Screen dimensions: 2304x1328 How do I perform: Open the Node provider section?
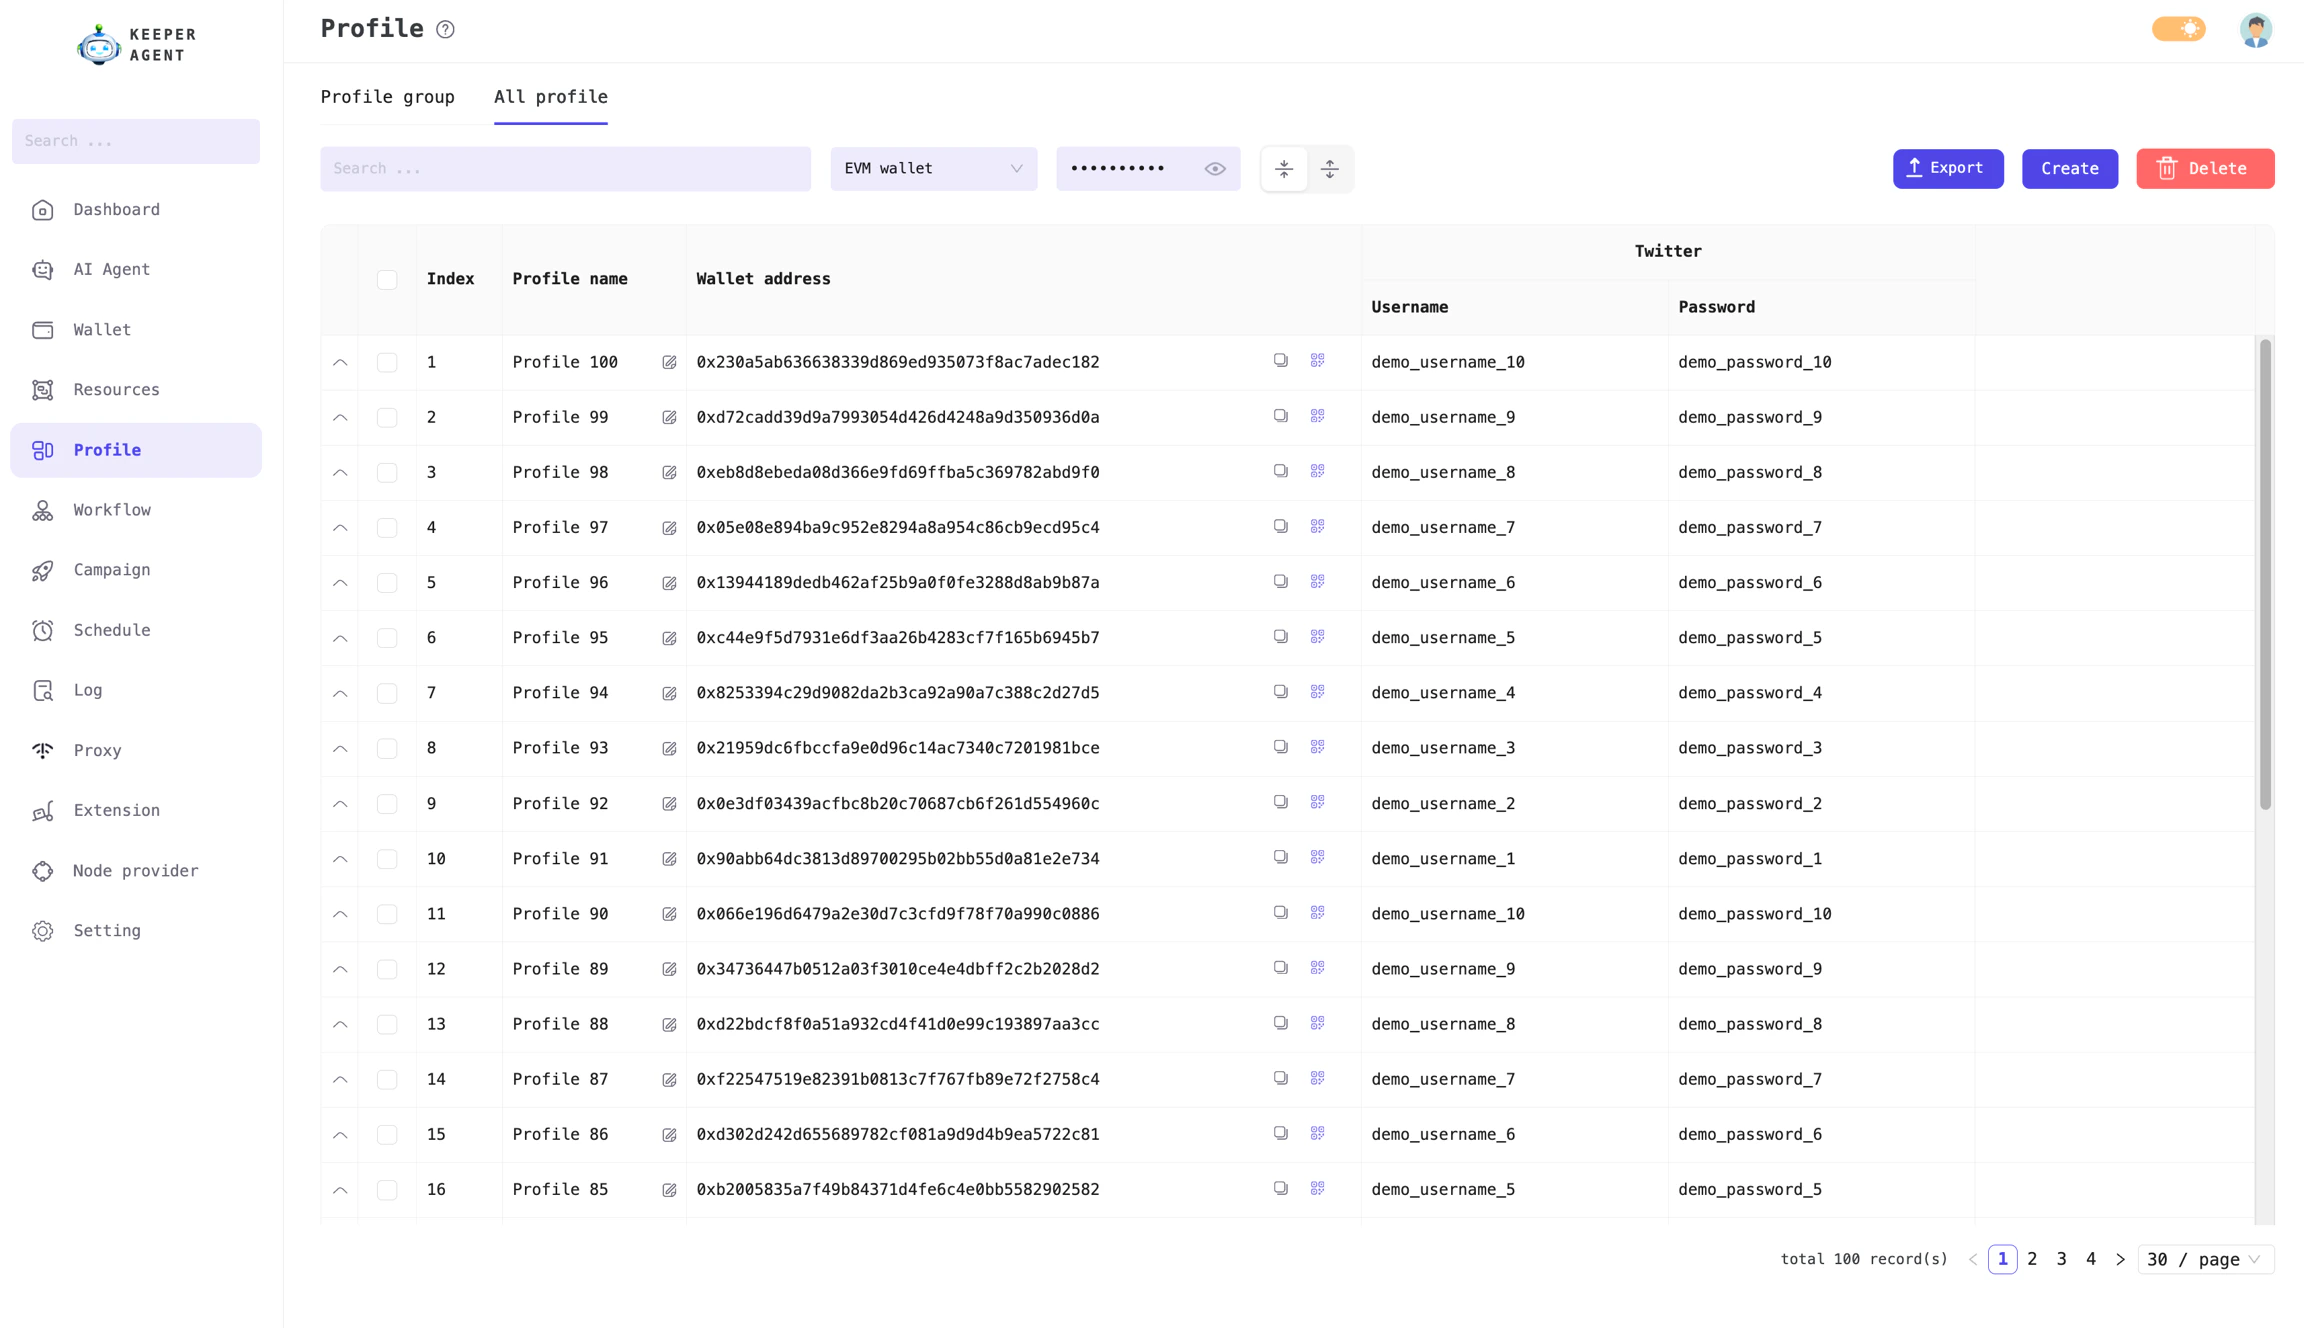point(135,871)
